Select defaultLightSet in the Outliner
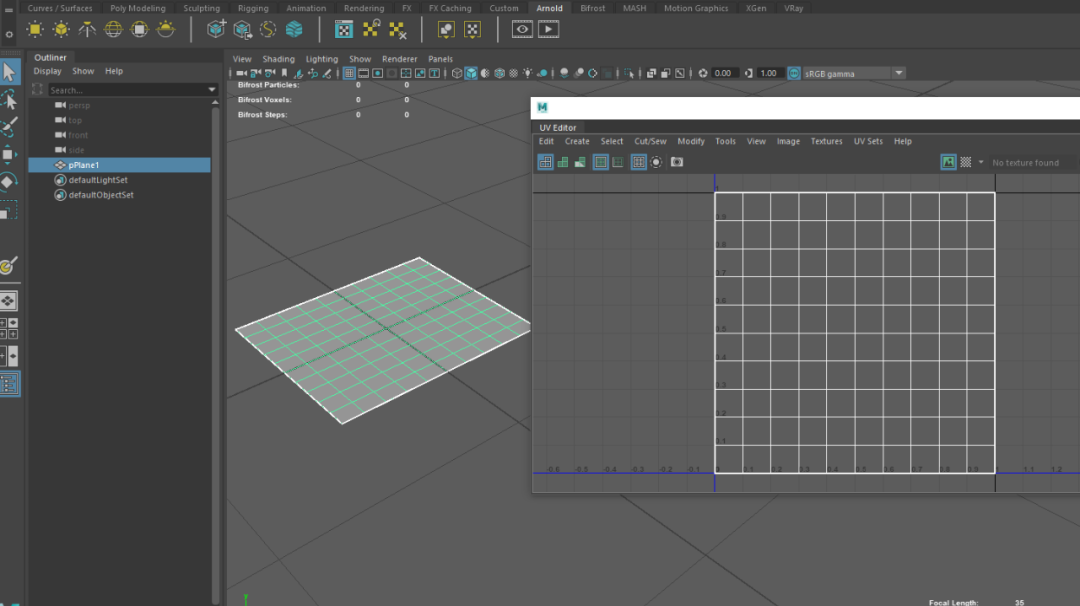The height and width of the screenshot is (606, 1080). pyautogui.click(x=98, y=180)
